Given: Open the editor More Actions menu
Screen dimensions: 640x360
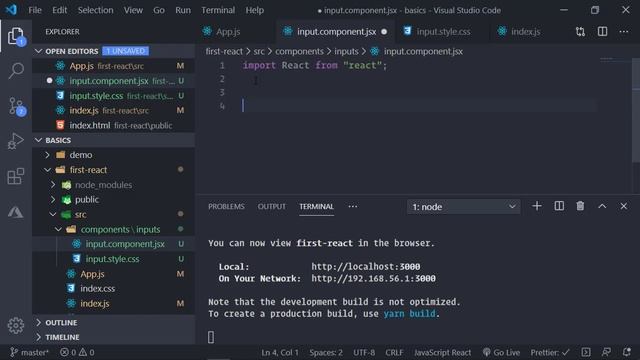Looking at the screenshot, I should coord(624,31).
